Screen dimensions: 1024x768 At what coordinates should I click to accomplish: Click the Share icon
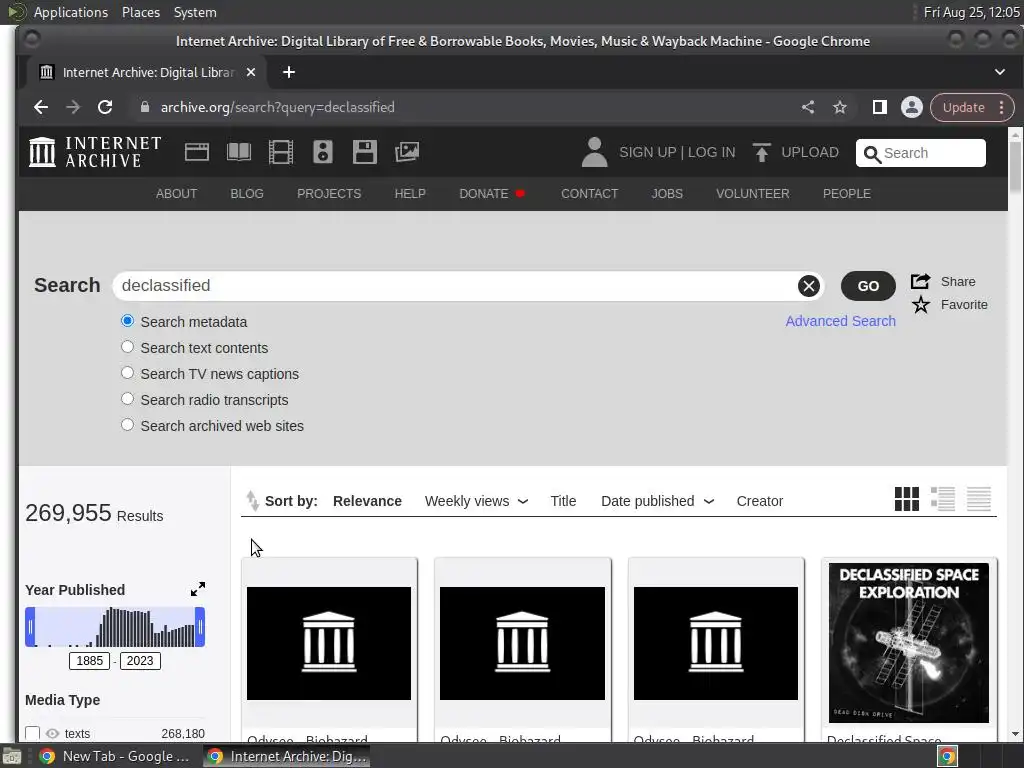click(920, 281)
